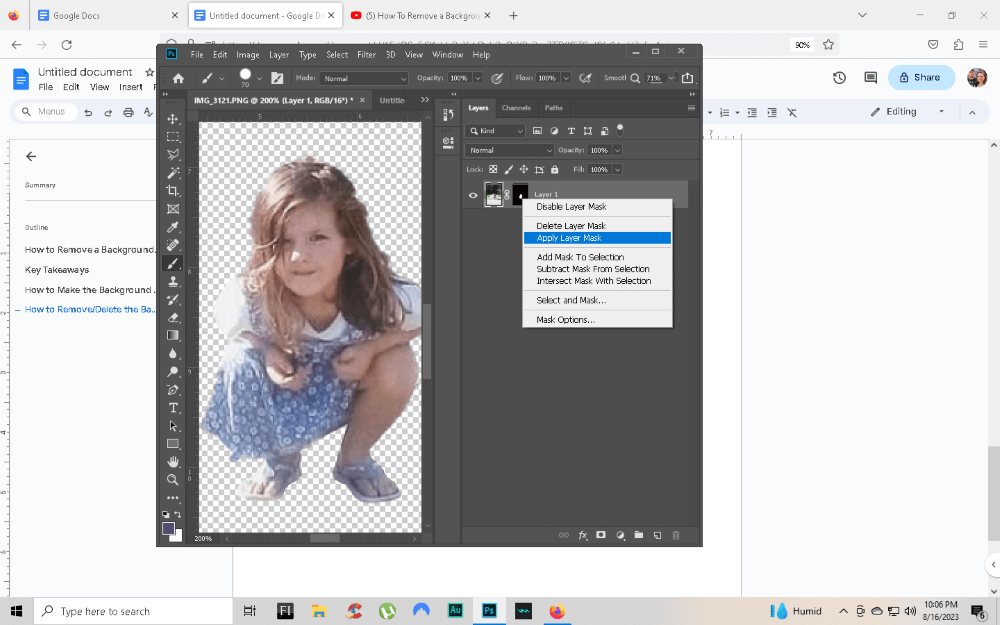Select the Frame tool

pyautogui.click(x=173, y=209)
